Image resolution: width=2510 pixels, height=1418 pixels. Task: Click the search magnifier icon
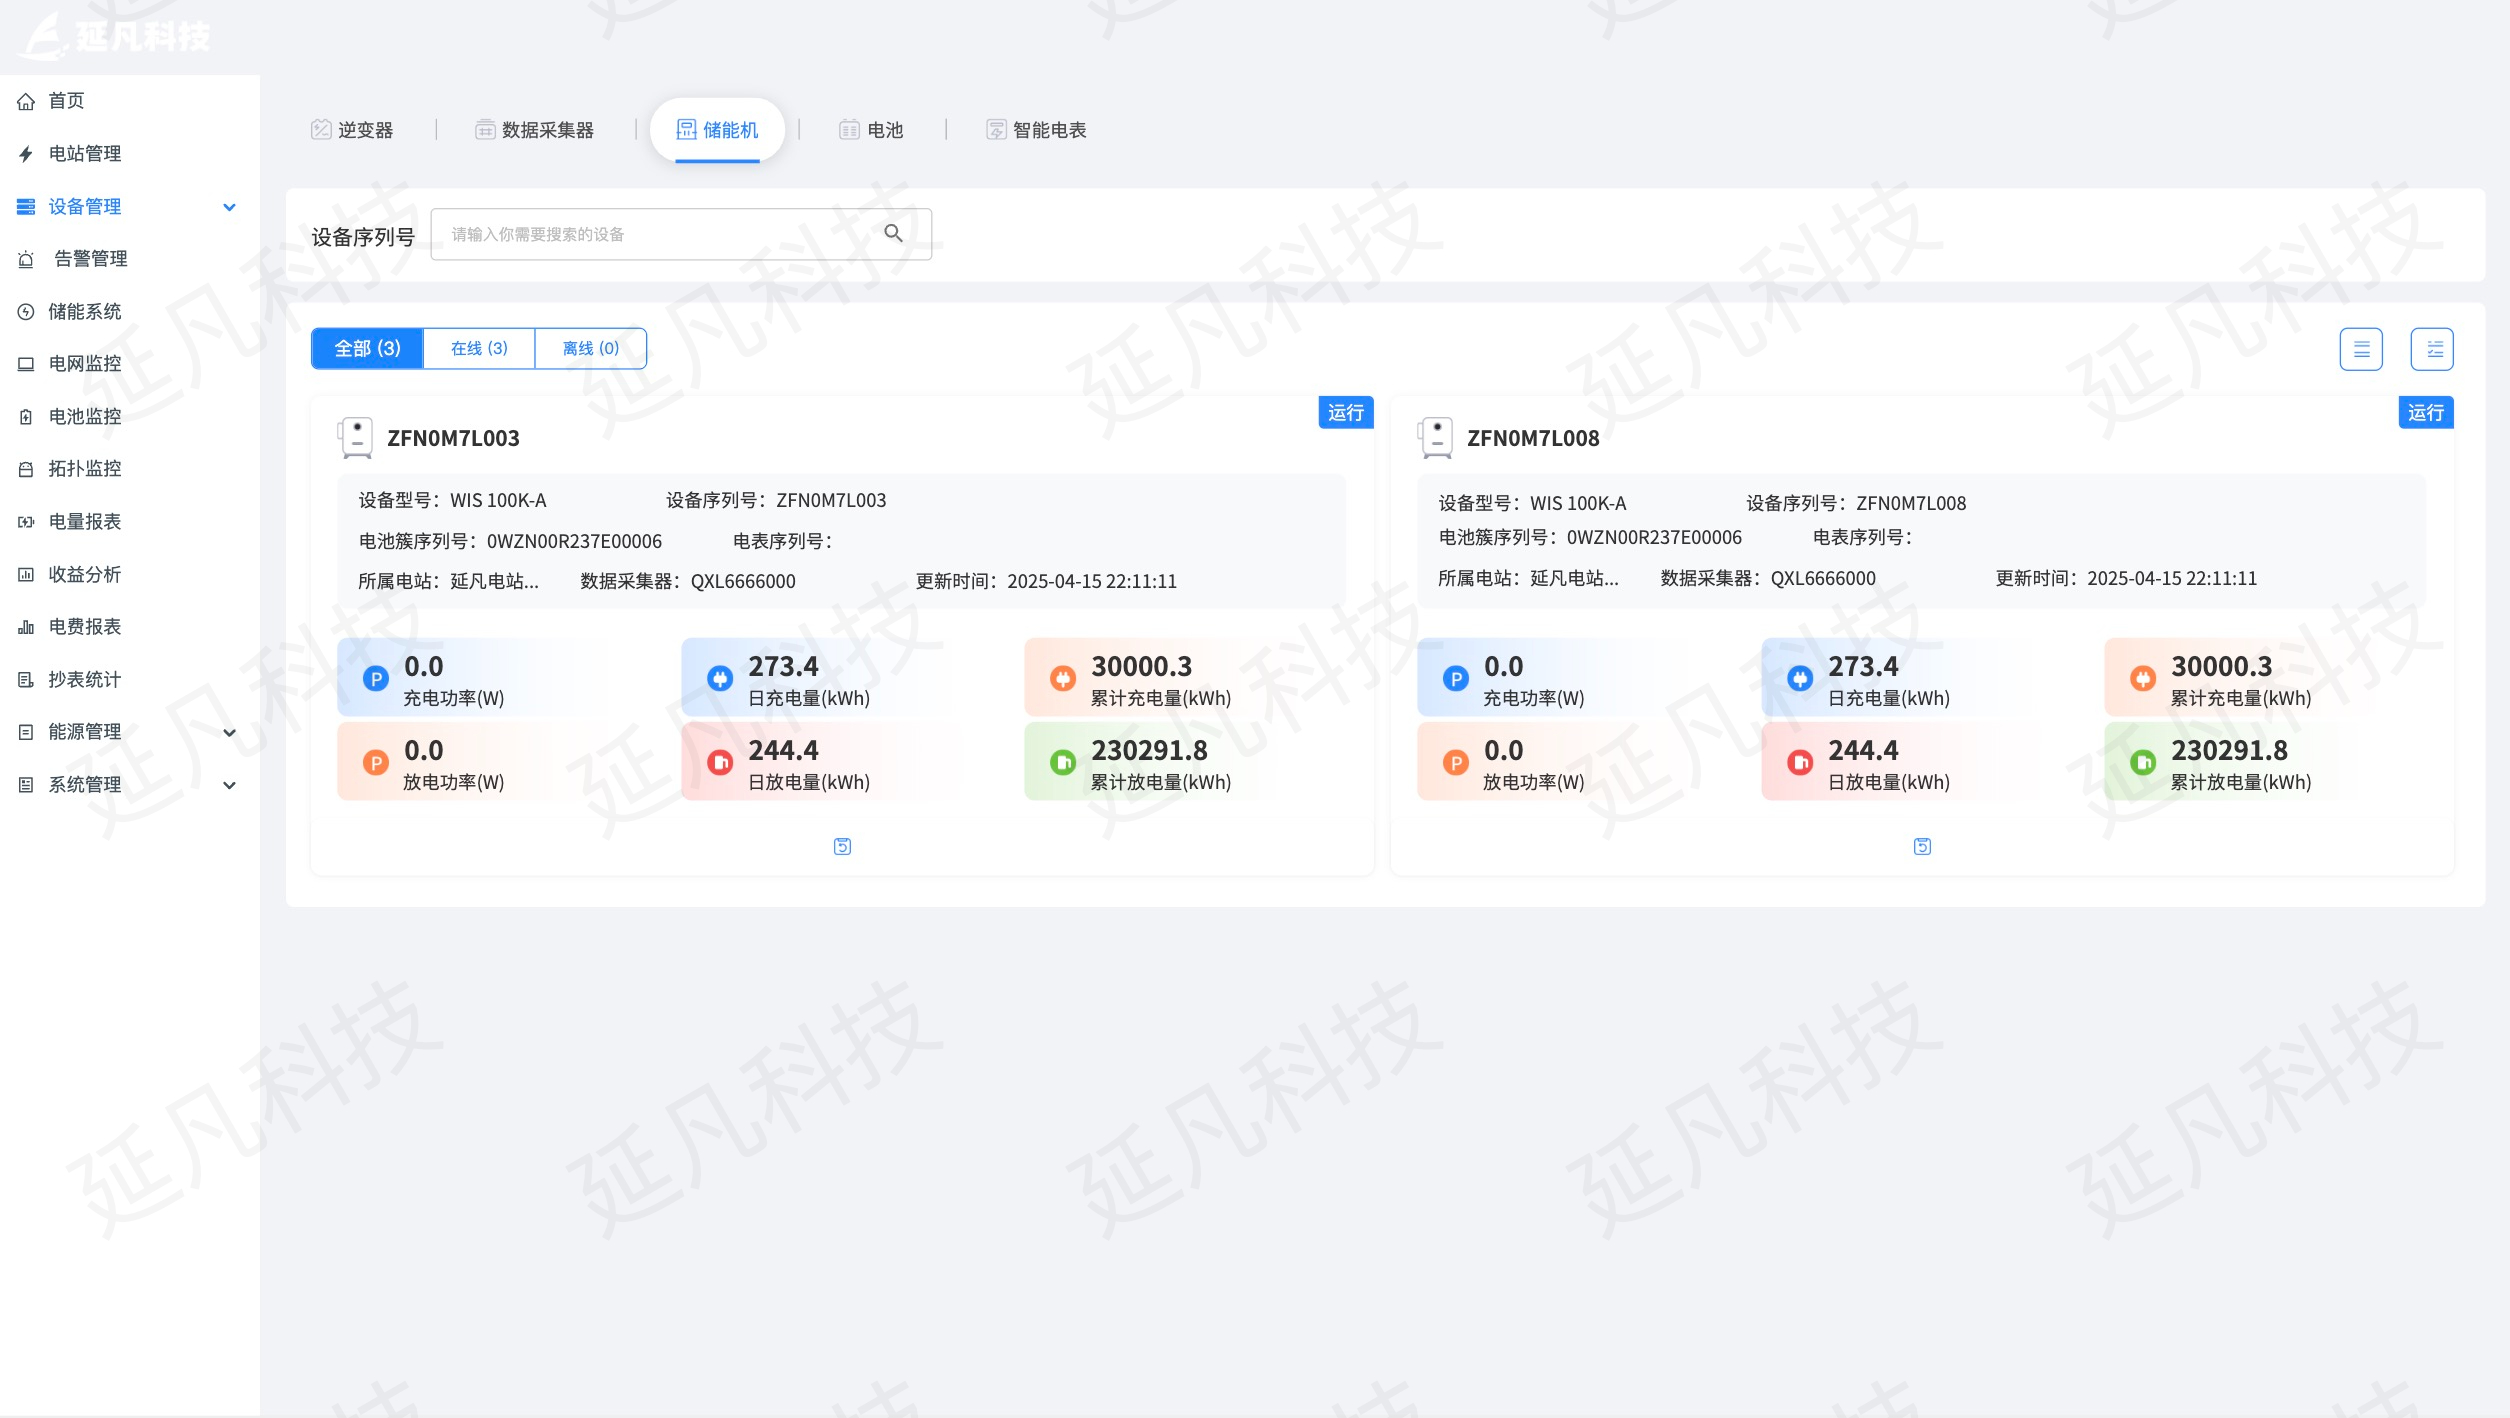[x=893, y=233]
